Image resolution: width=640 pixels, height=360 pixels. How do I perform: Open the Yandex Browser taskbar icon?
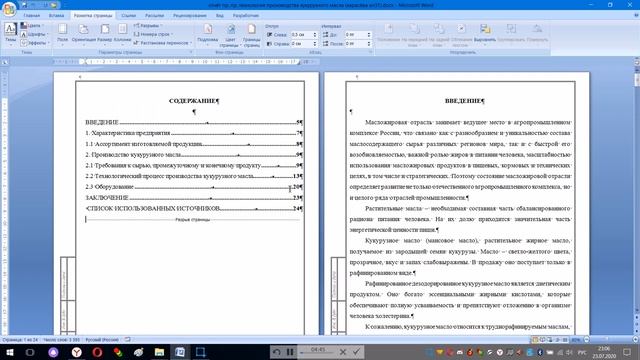pyautogui.click(x=76, y=352)
